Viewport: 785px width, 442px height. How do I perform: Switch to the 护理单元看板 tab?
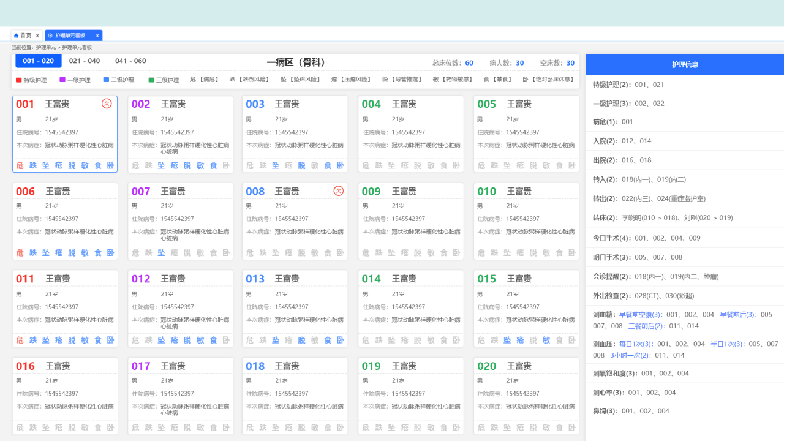click(74, 36)
